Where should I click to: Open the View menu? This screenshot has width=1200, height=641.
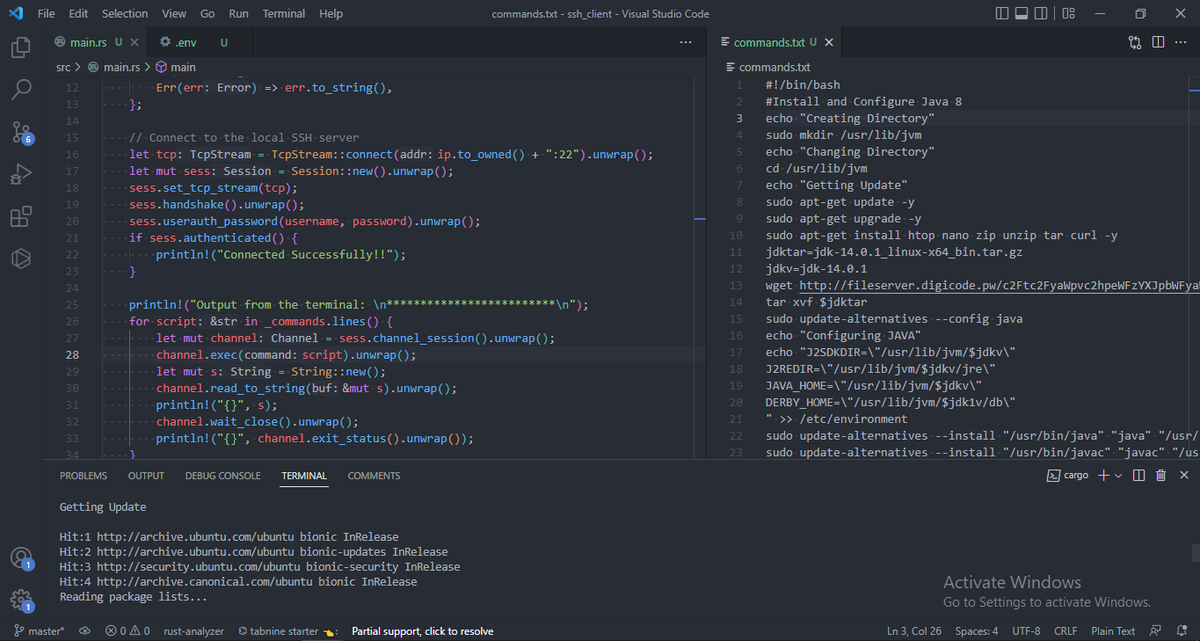(174, 14)
